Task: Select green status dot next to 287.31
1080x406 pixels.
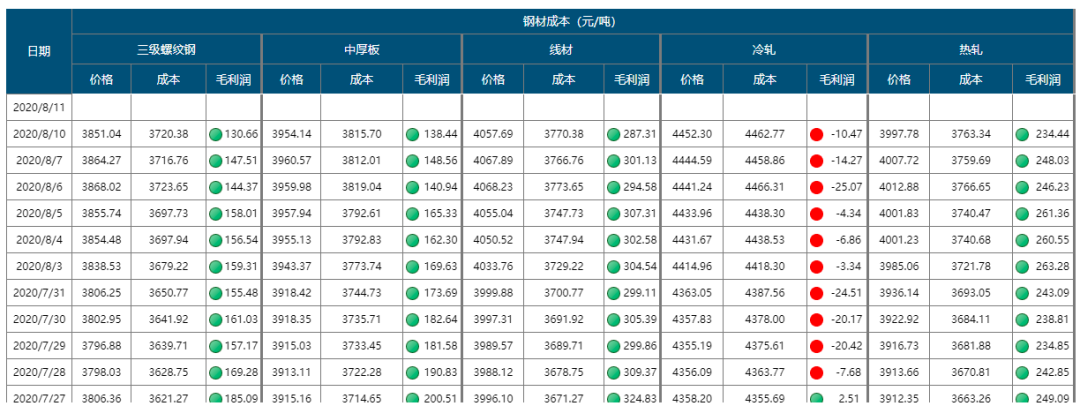Action: coord(613,134)
